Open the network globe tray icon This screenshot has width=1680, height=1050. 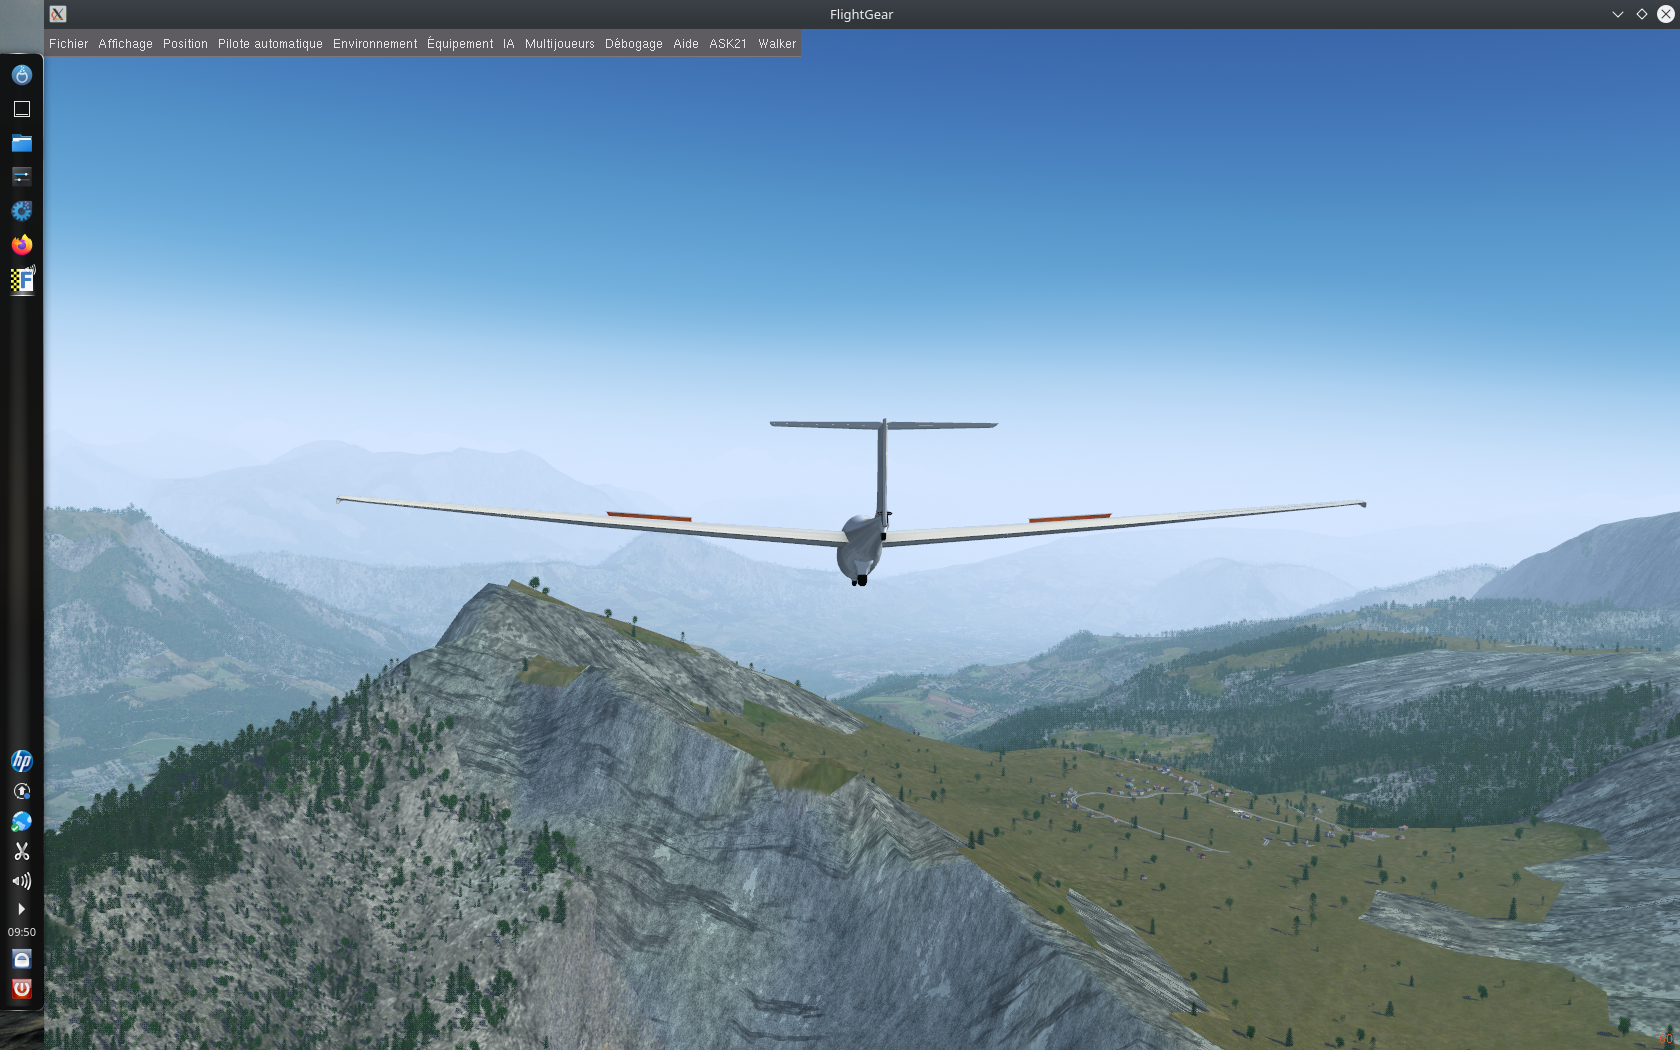pyautogui.click(x=22, y=821)
